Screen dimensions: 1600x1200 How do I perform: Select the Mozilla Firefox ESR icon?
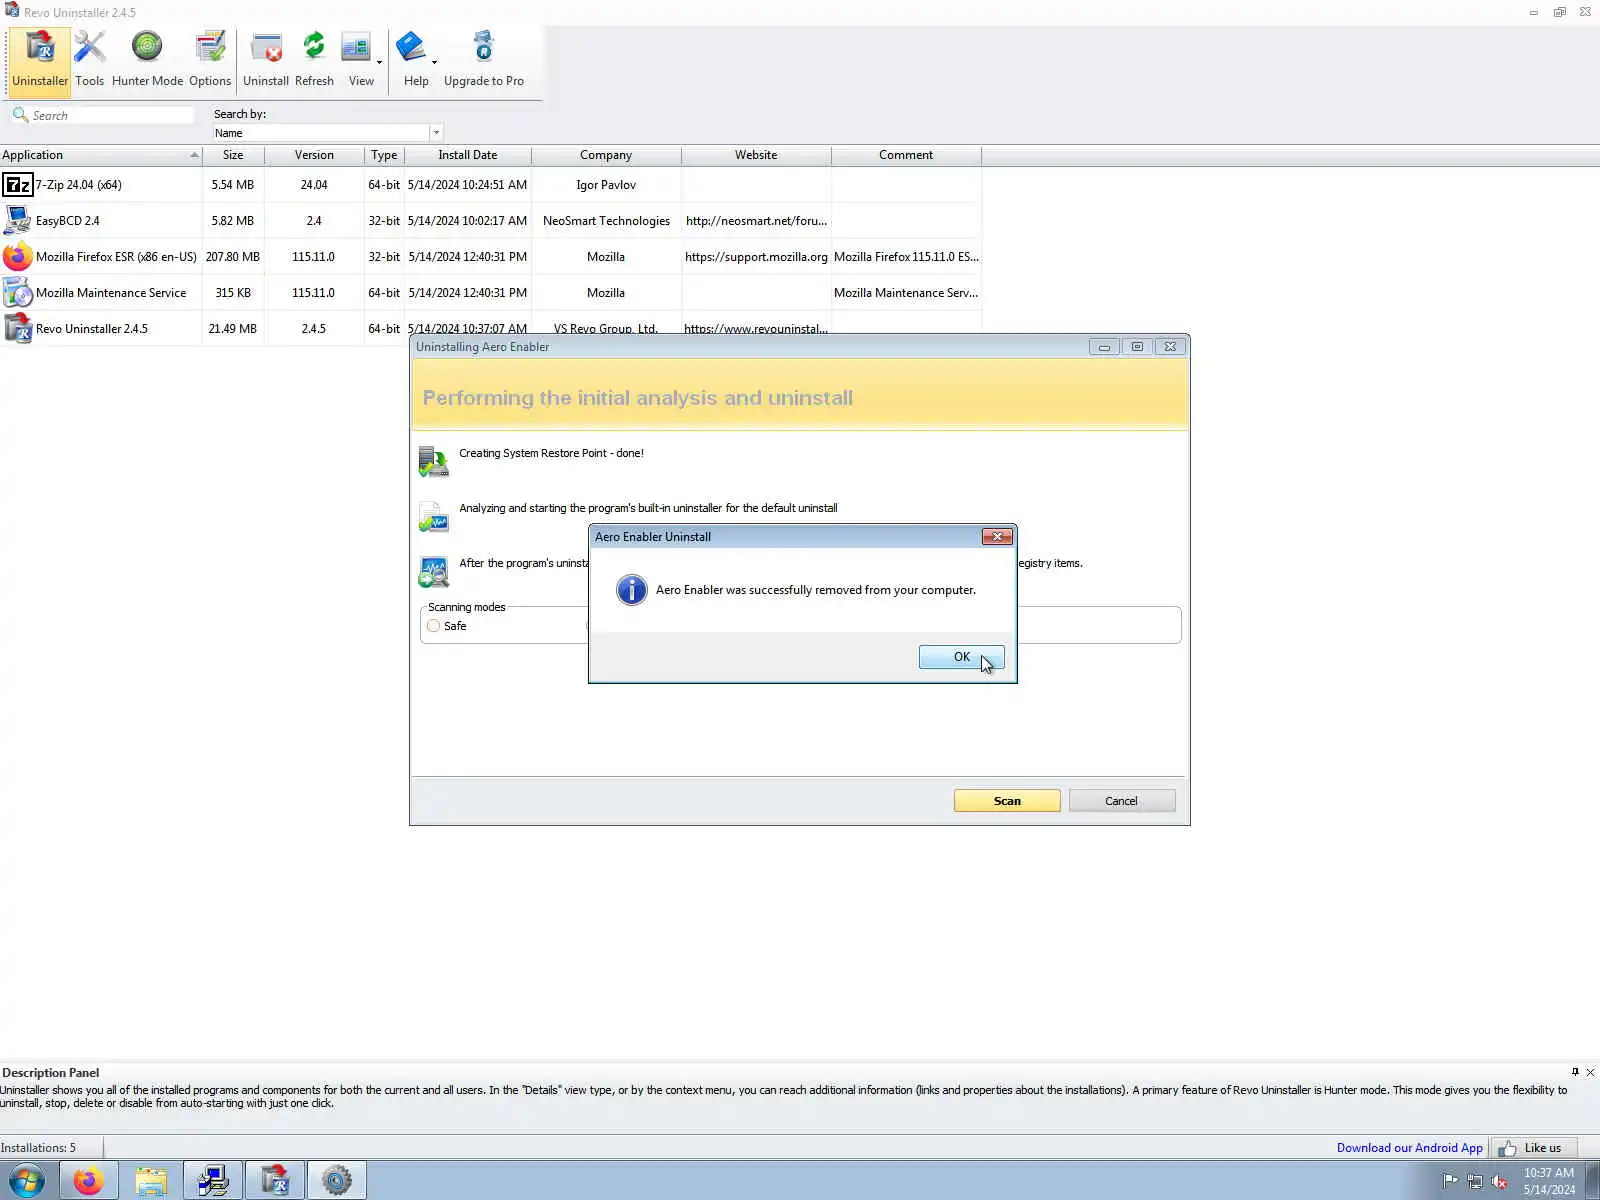point(17,257)
